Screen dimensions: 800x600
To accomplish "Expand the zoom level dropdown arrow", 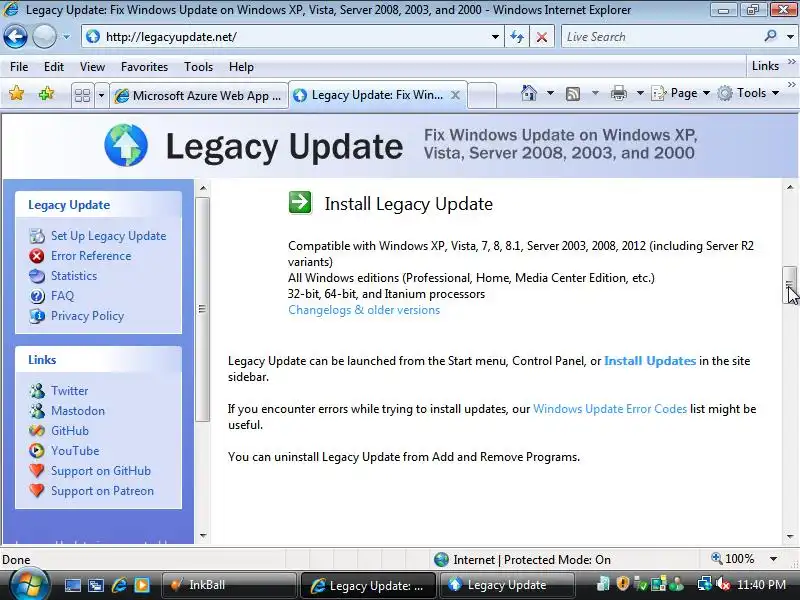I will [x=774, y=559].
